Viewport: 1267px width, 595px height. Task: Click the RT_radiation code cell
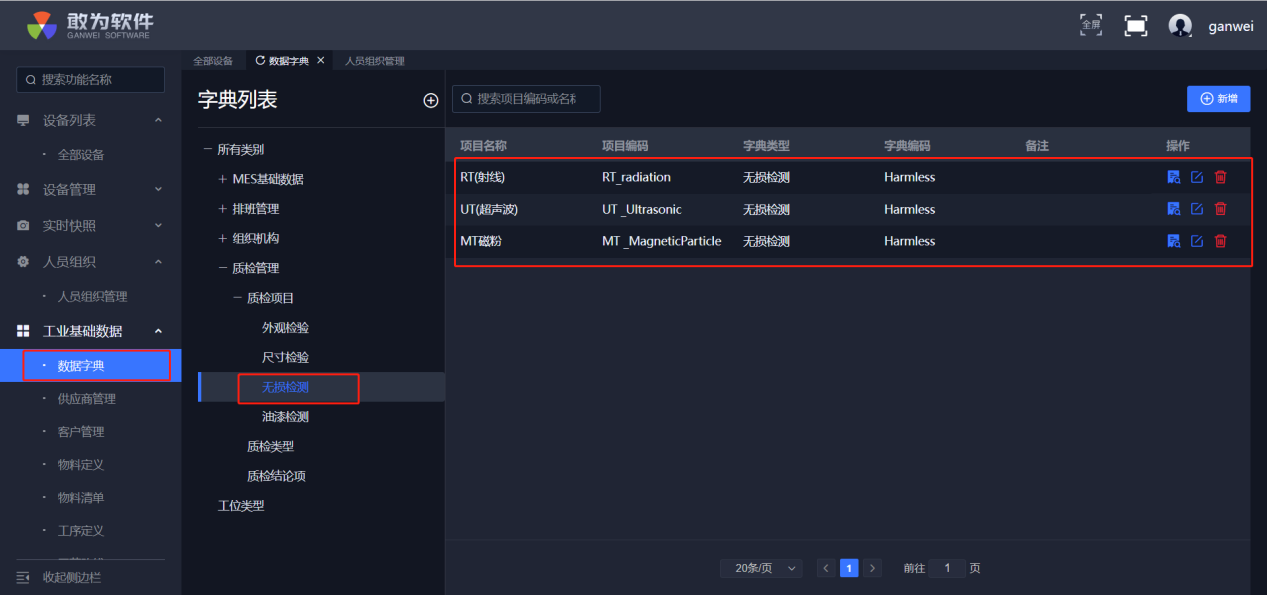[636, 177]
